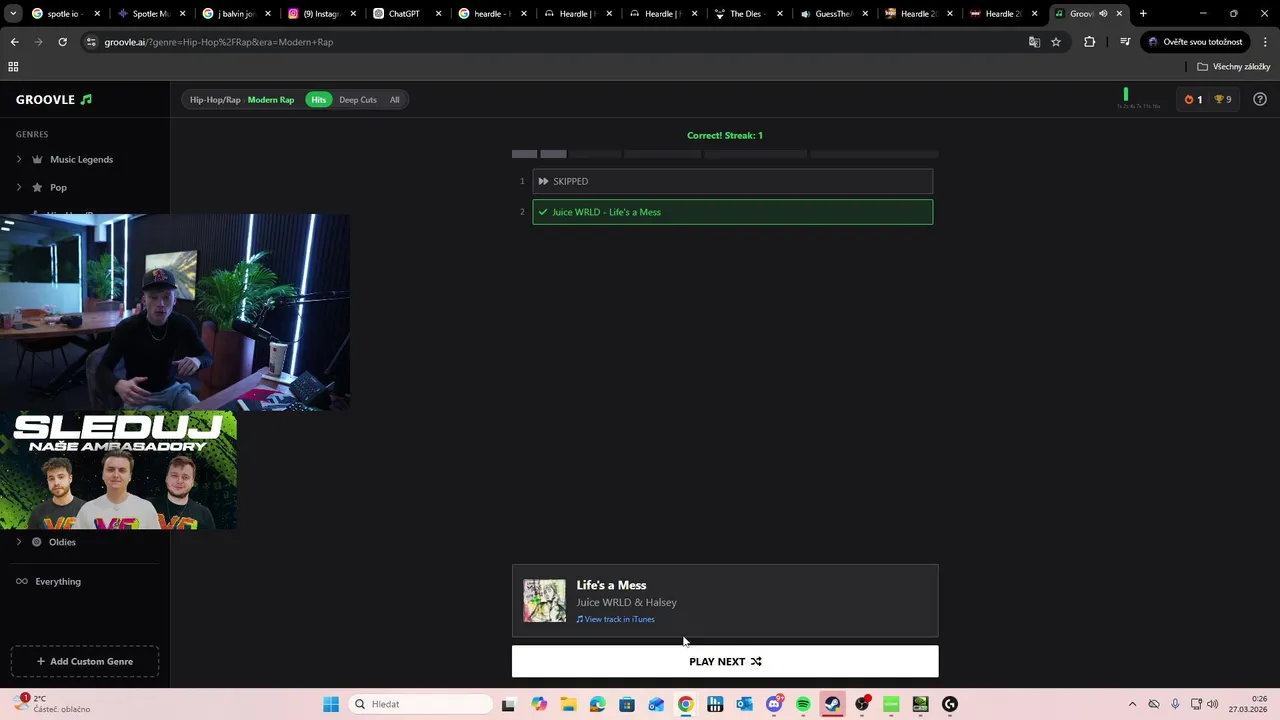The height and width of the screenshot is (720, 1280).
Task: Click the Correct! Streak: 1 message
Action: click(725, 135)
